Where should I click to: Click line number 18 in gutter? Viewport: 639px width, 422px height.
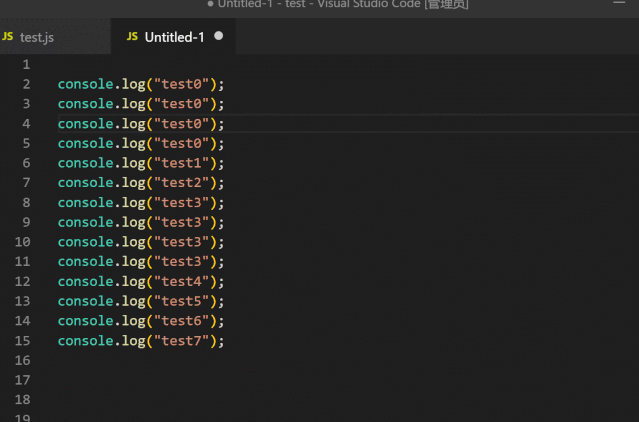click(22, 400)
